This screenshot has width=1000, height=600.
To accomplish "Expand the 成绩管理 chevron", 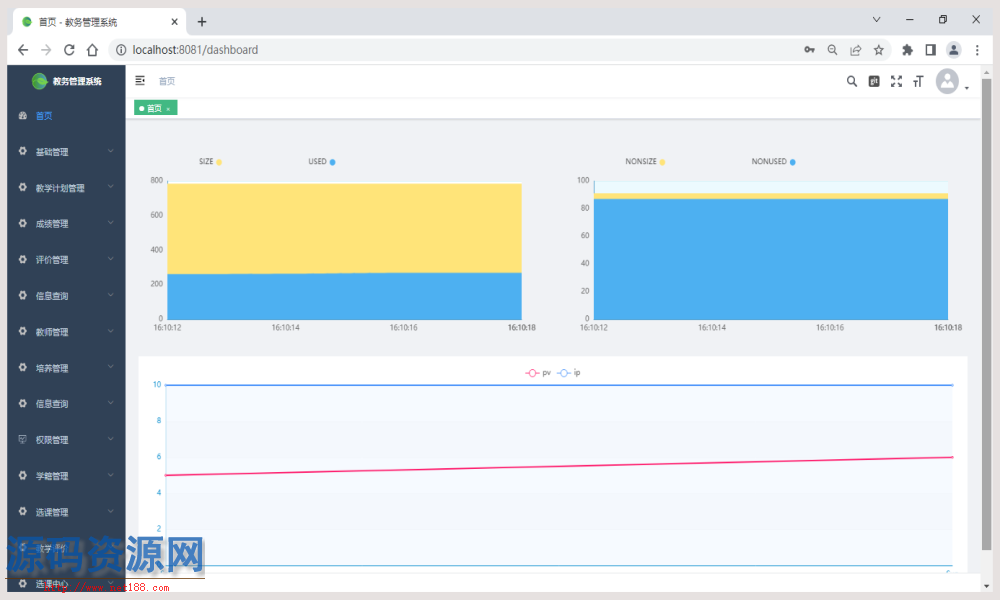I will pos(110,223).
